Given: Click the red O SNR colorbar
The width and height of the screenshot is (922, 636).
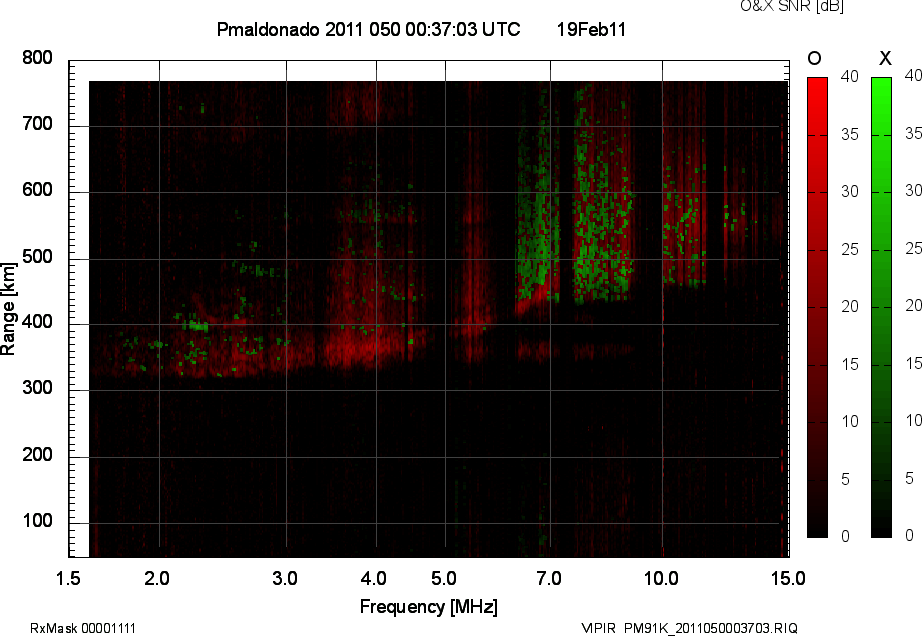Looking at the screenshot, I should 817,307.
